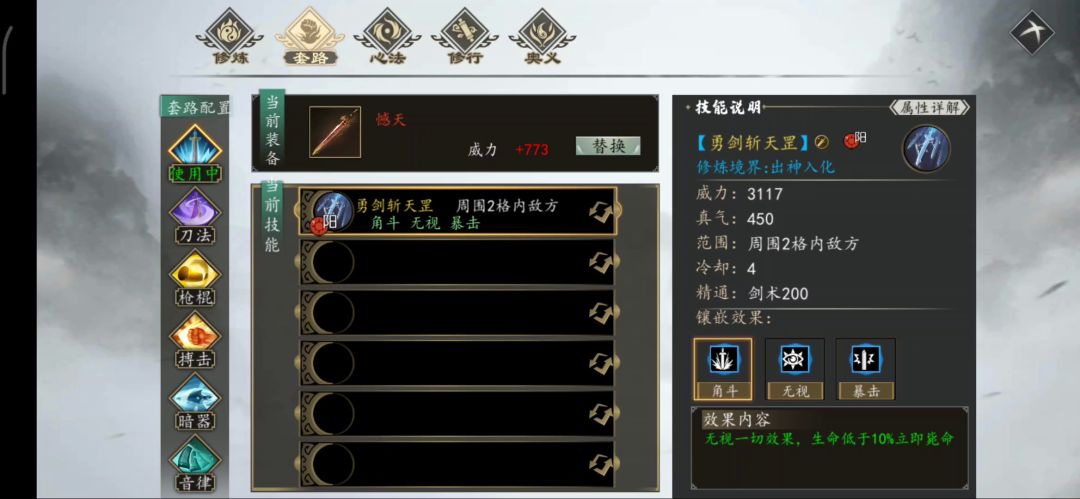Select the 暴击 inlay effect
The height and width of the screenshot is (499, 1080).
pos(866,369)
